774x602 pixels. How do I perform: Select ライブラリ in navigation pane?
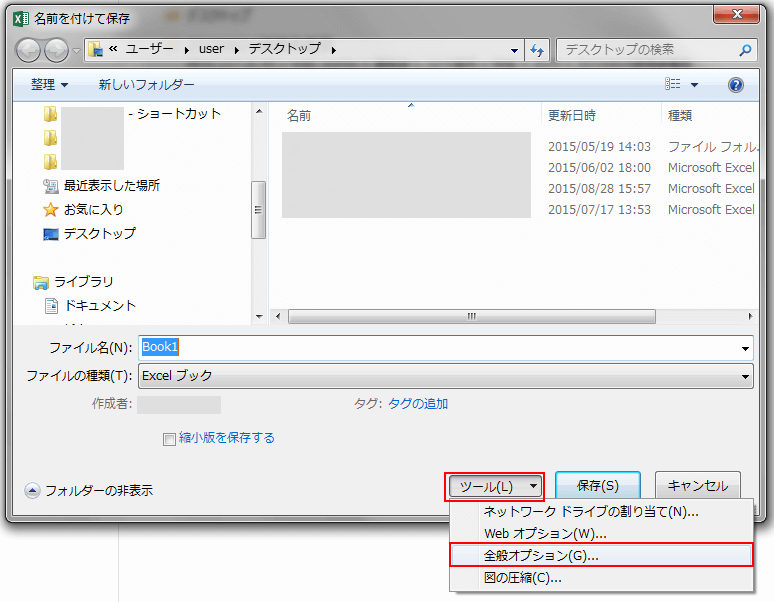click(73, 282)
